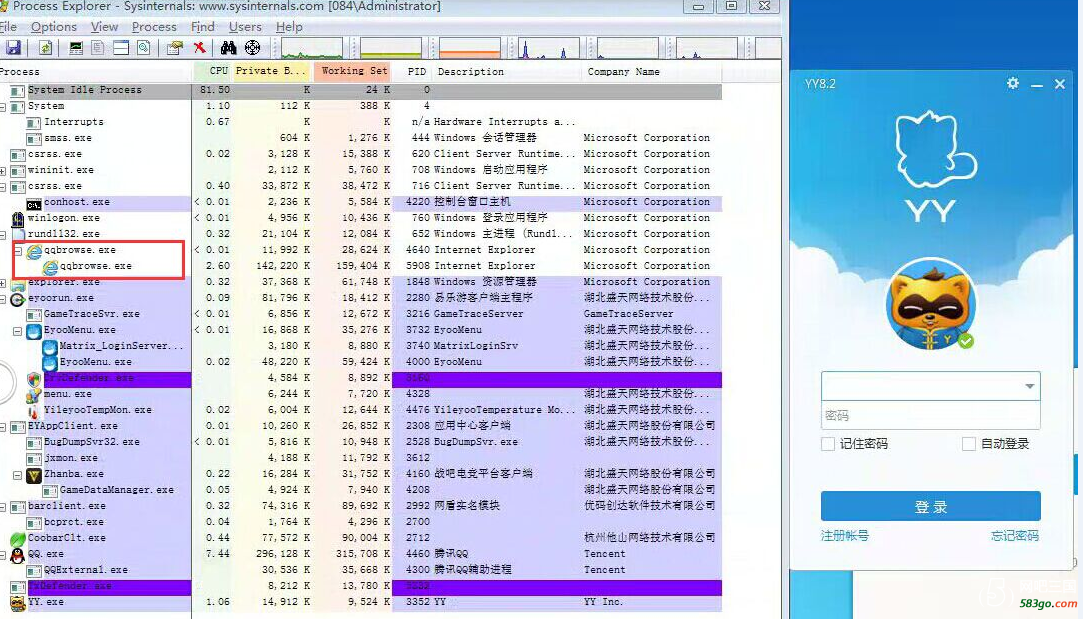1083x619 pixels.
Task: Click the conhost.exe console icon
Action: coord(34,203)
